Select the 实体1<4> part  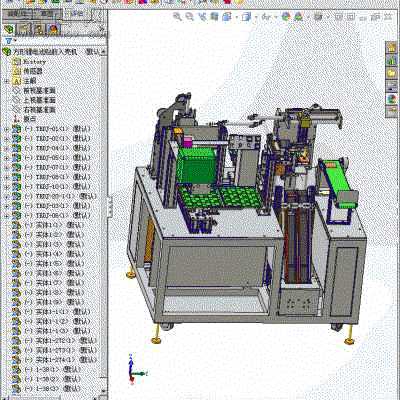pyautogui.click(x=48, y=254)
